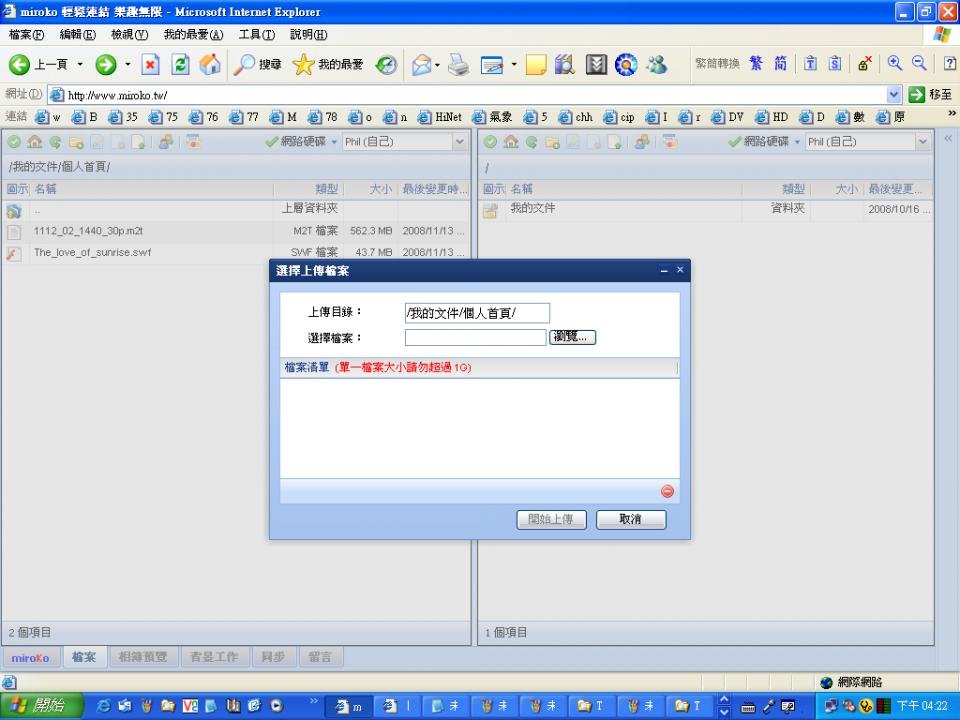Go to the browser Home page icon
The height and width of the screenshot is (720, 960).
point(210,64)
